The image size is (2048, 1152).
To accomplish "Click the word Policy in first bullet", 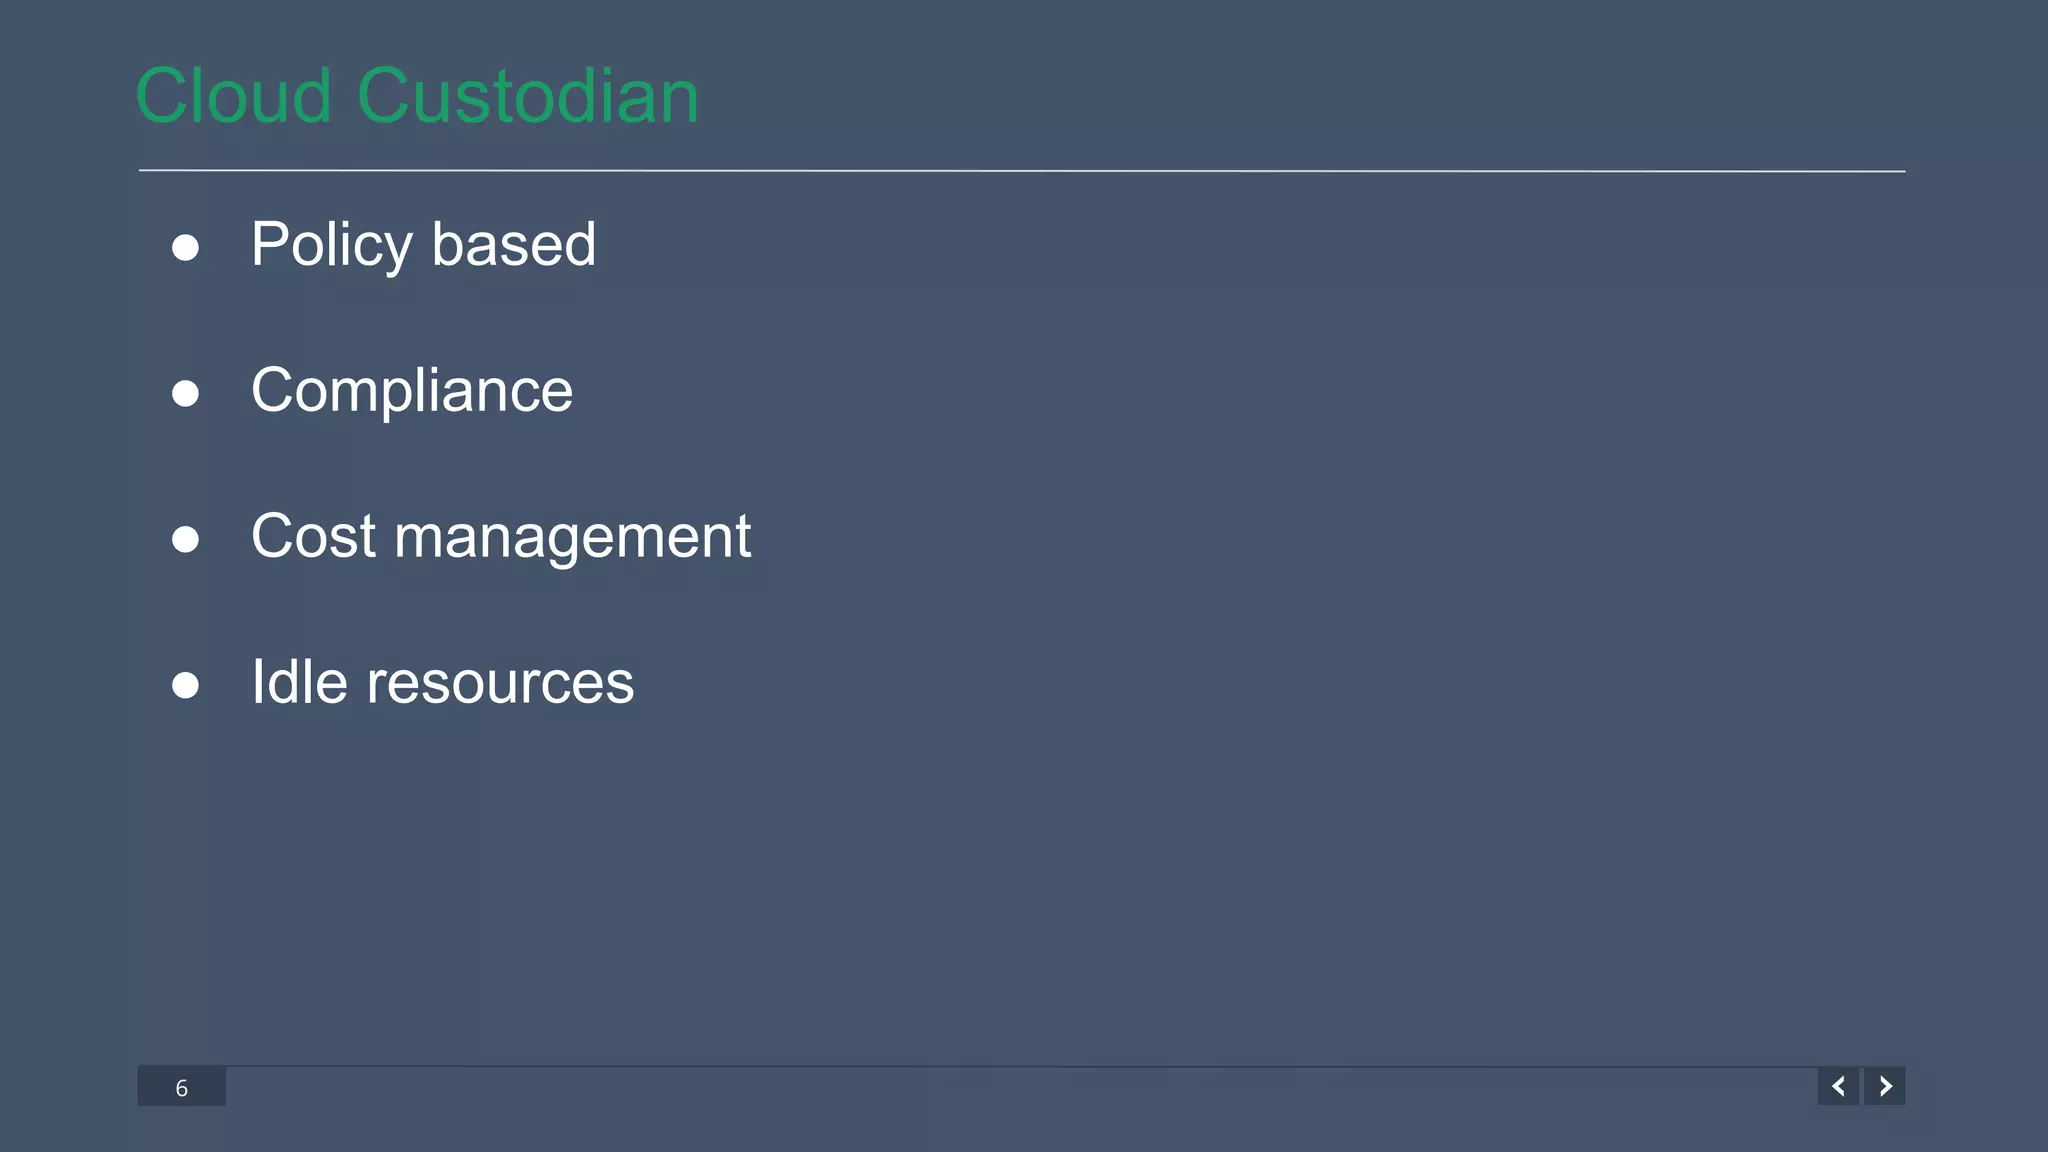I will tap(331, 244).
